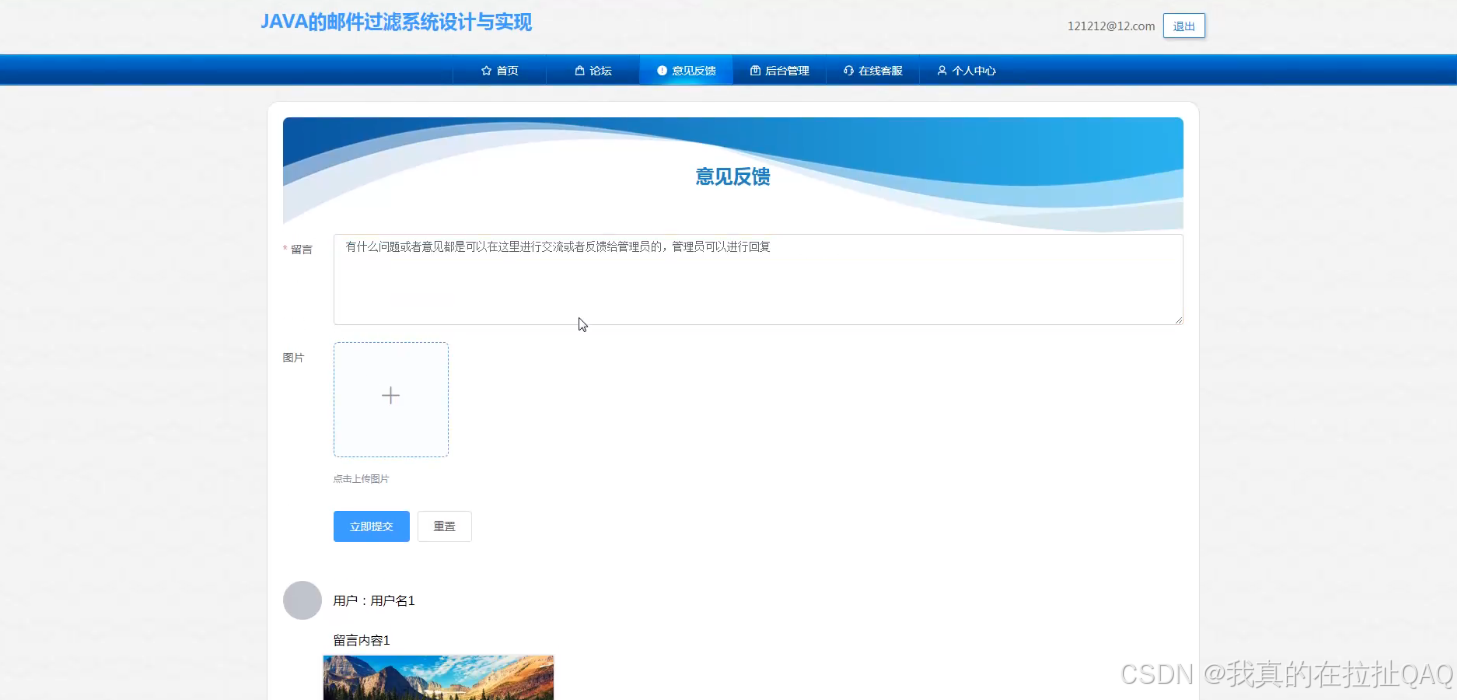
Task: Click the round icon beside 意见反馈
Action: 662,71
